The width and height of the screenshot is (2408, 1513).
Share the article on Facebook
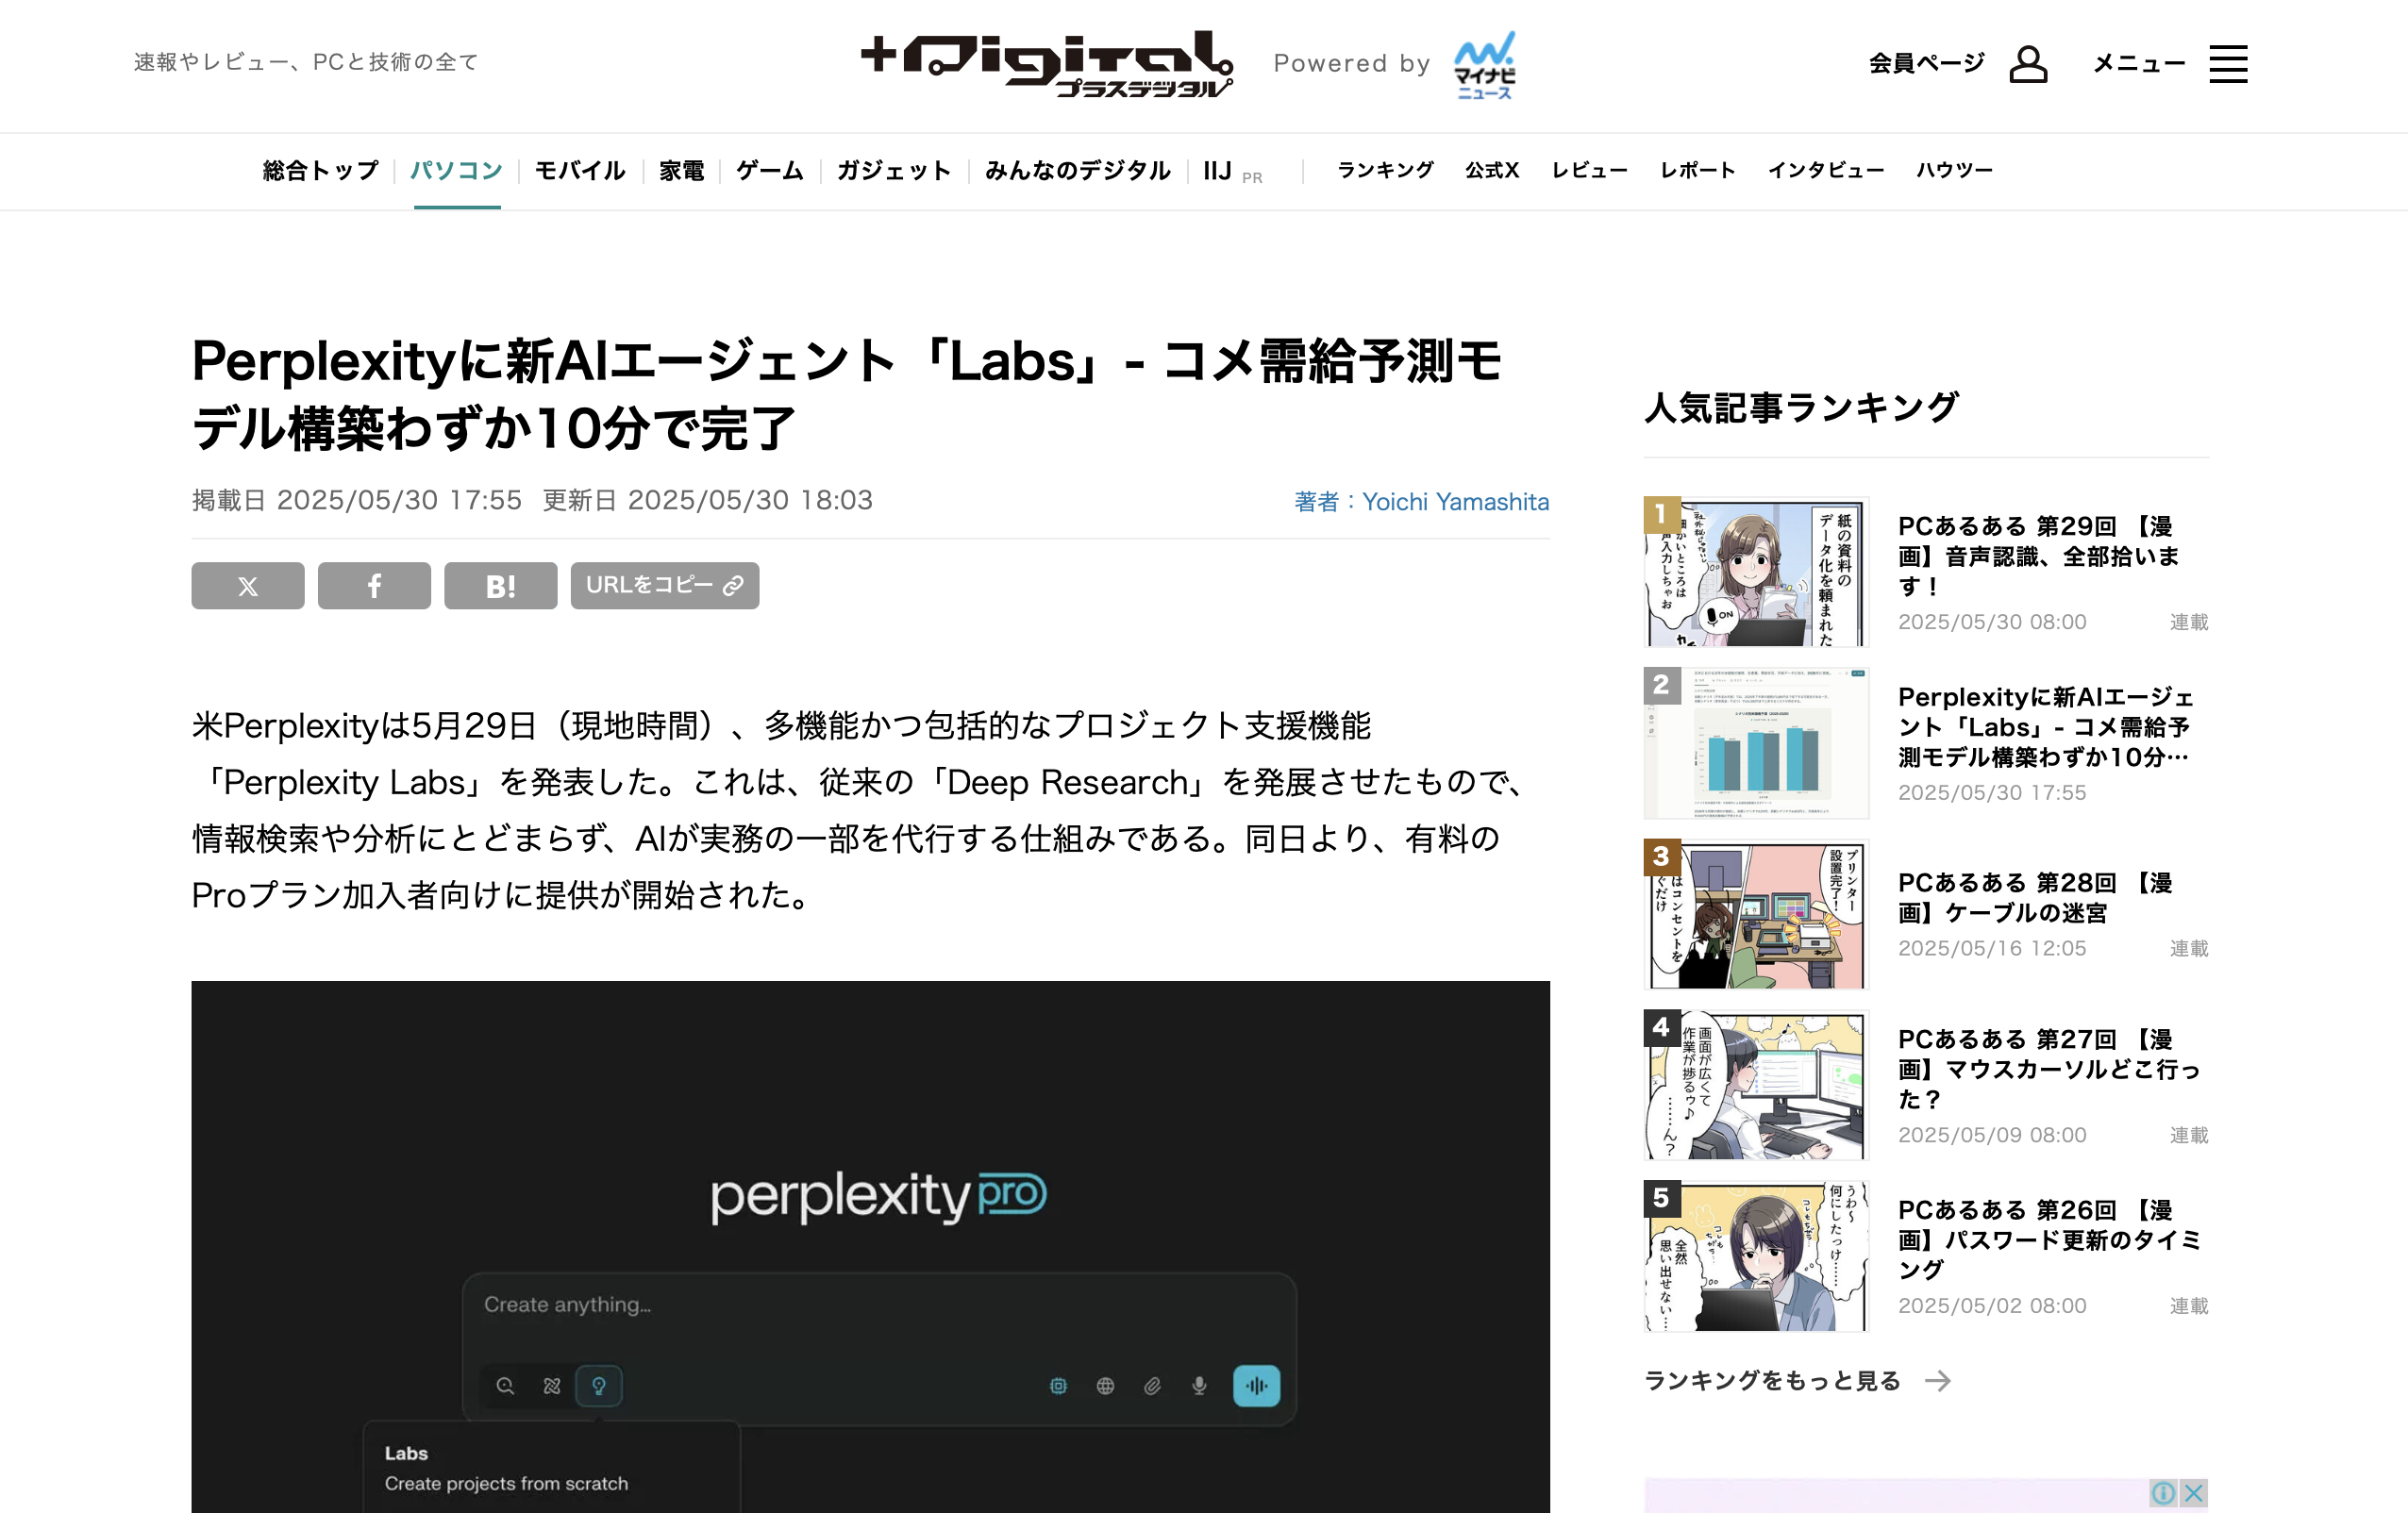pos(374,585)
